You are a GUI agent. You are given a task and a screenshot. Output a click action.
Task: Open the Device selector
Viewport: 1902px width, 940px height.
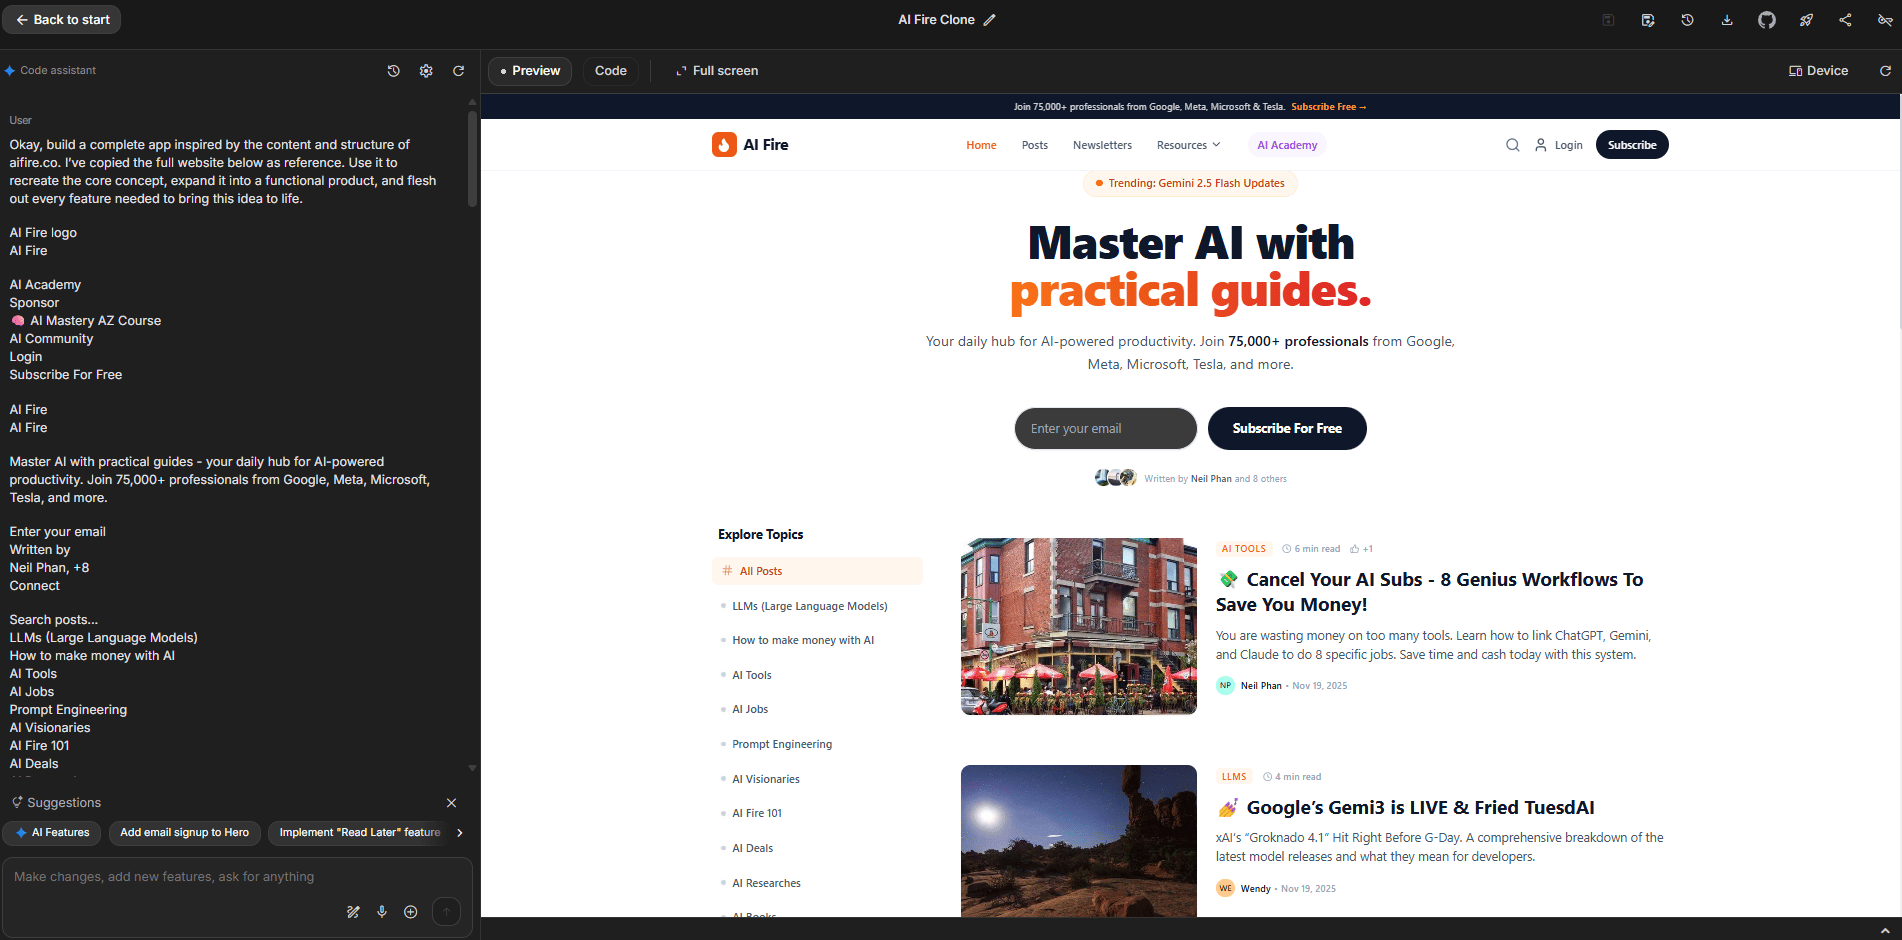click(1818, 71)
